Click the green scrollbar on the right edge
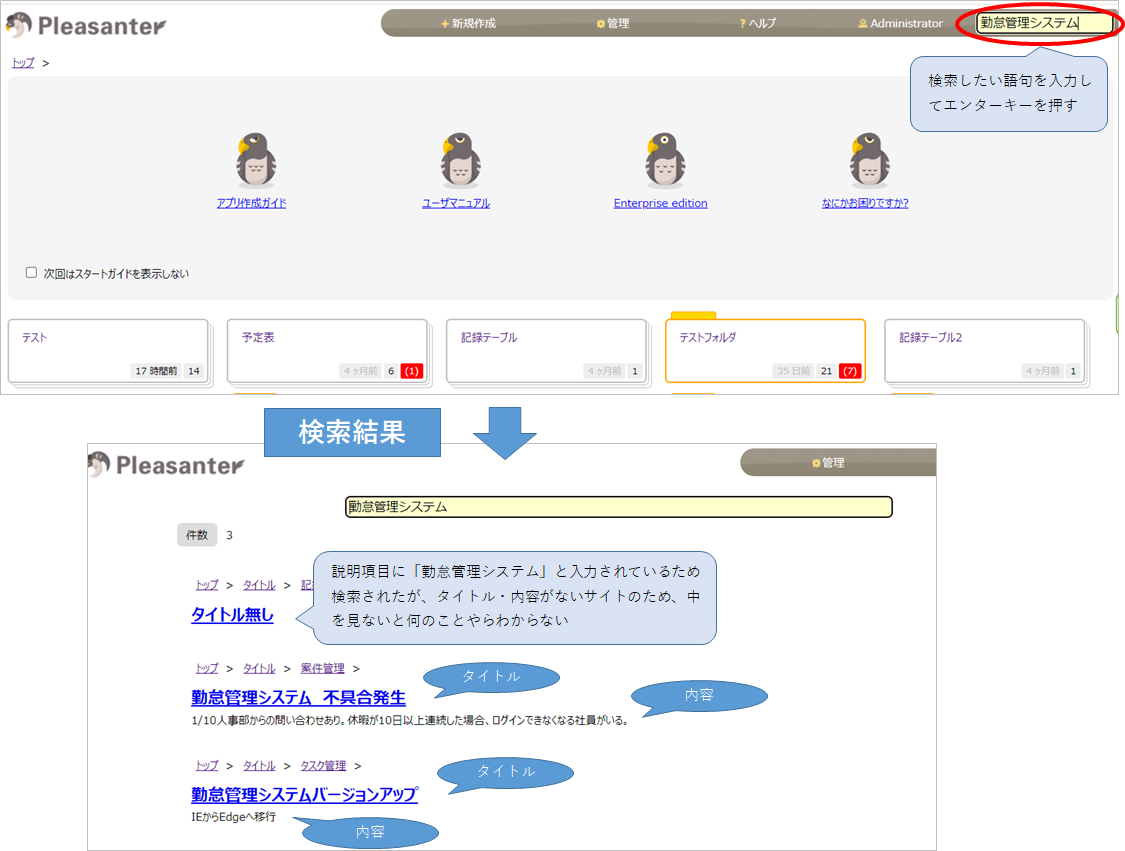The width and height of the screenshot is (1125, 851). tap(1119, 313)
